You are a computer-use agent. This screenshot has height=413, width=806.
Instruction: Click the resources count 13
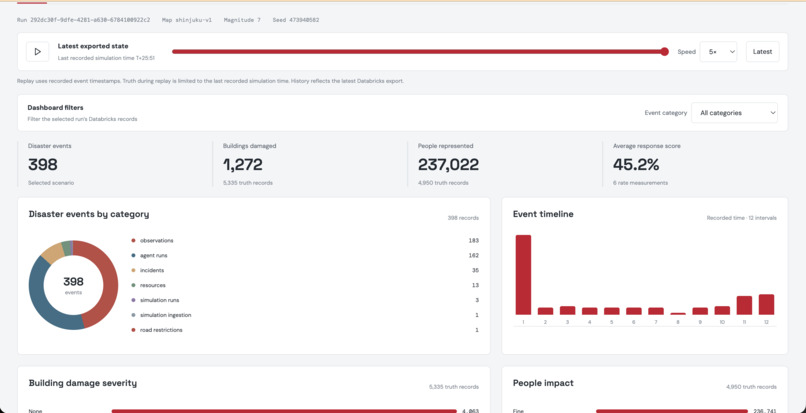(x=475, y=285)
